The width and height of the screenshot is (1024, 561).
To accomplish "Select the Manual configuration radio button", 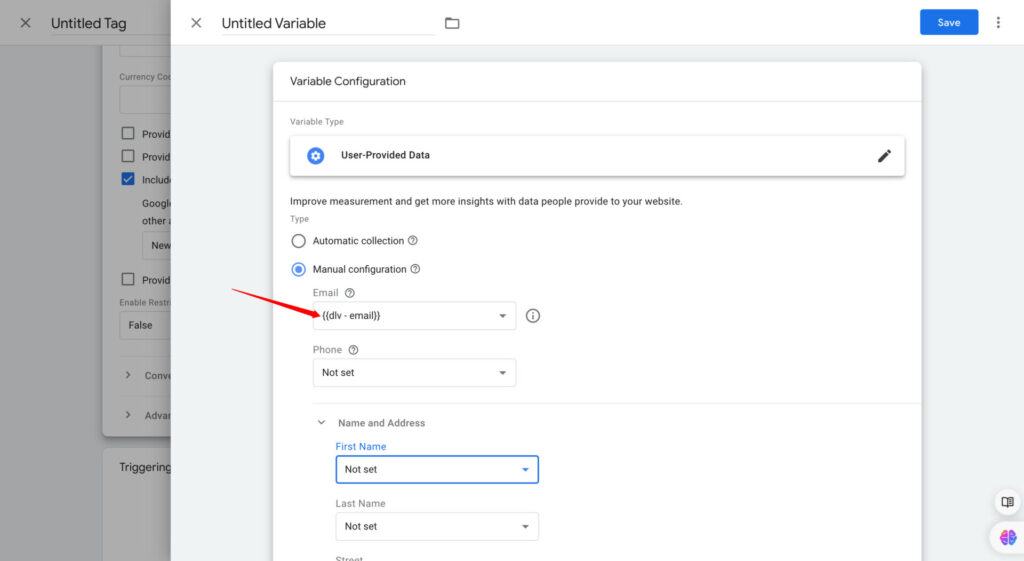I will coord(298,269).
